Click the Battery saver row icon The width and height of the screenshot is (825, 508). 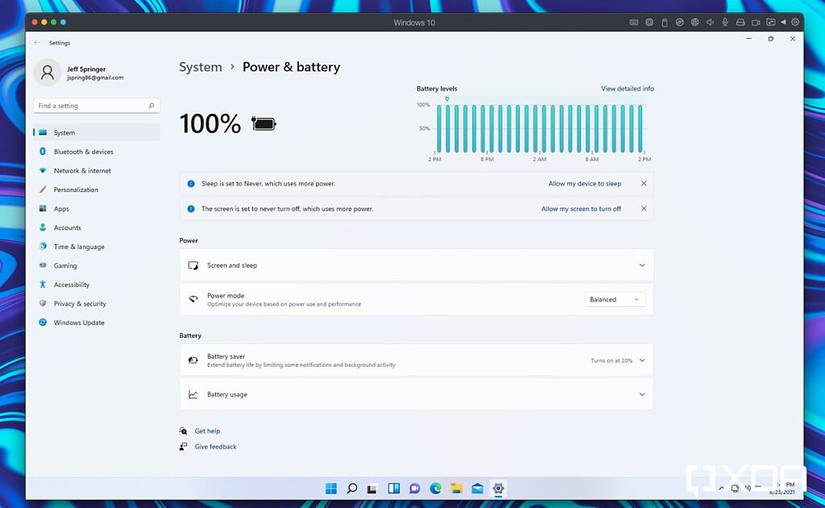click(x=193, y=360)
